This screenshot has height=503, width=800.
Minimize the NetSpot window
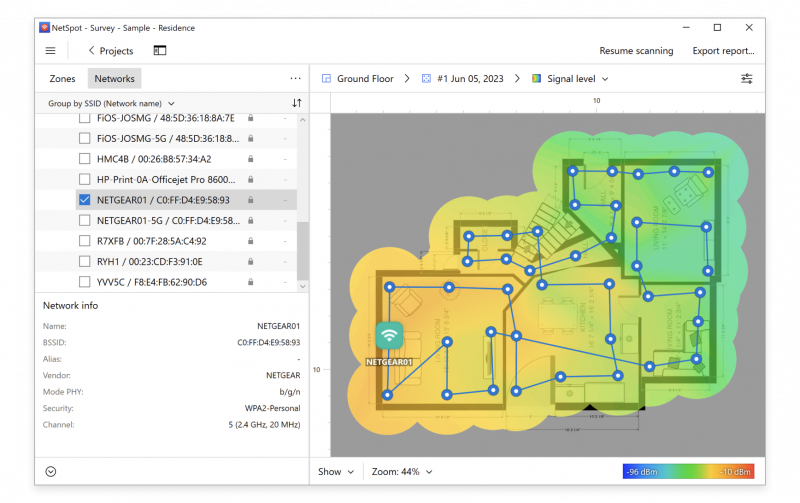686,28
